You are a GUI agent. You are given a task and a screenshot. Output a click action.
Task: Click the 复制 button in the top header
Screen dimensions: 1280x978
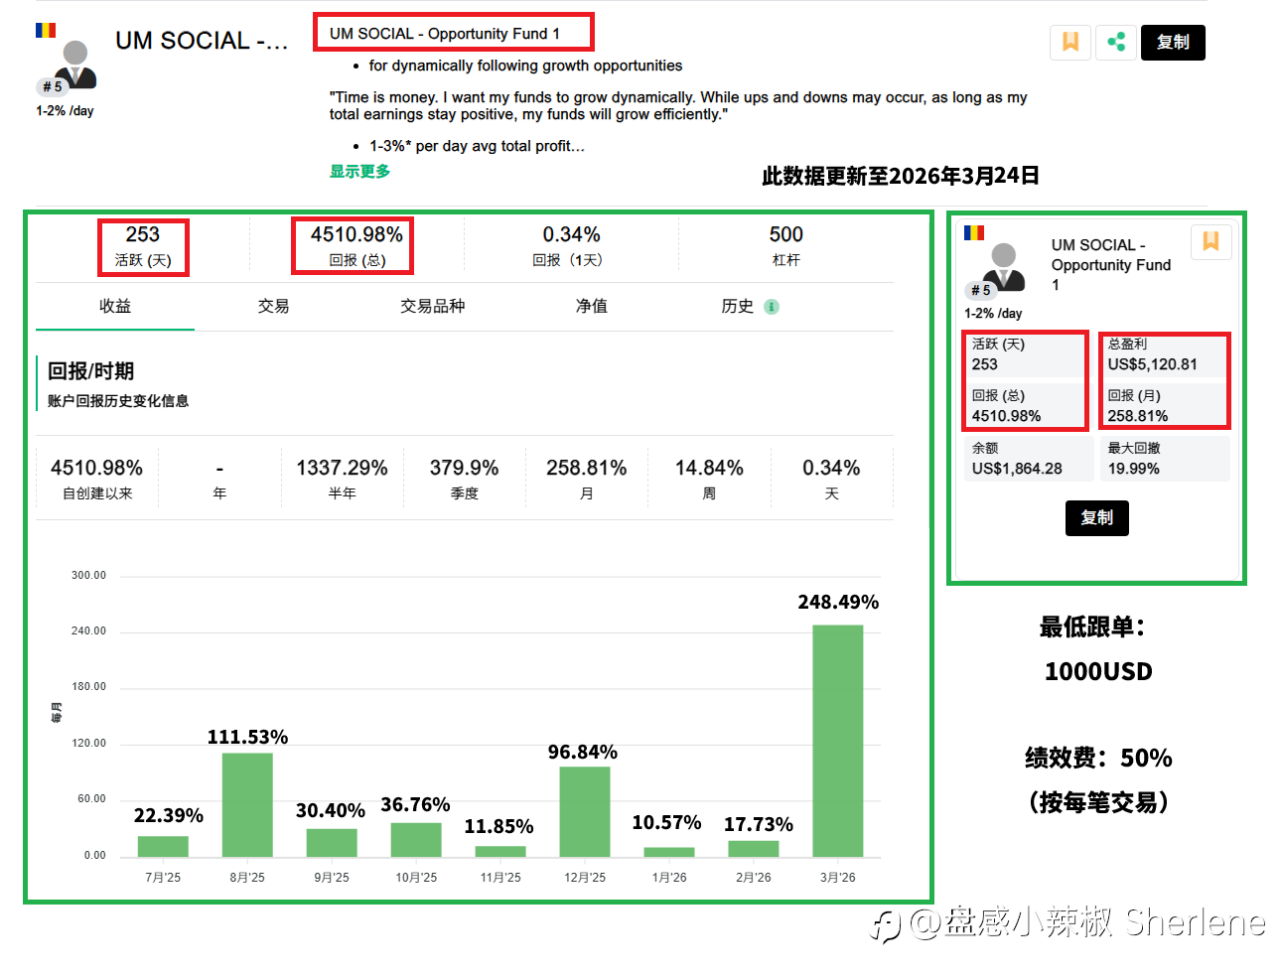click(1173, 42)
